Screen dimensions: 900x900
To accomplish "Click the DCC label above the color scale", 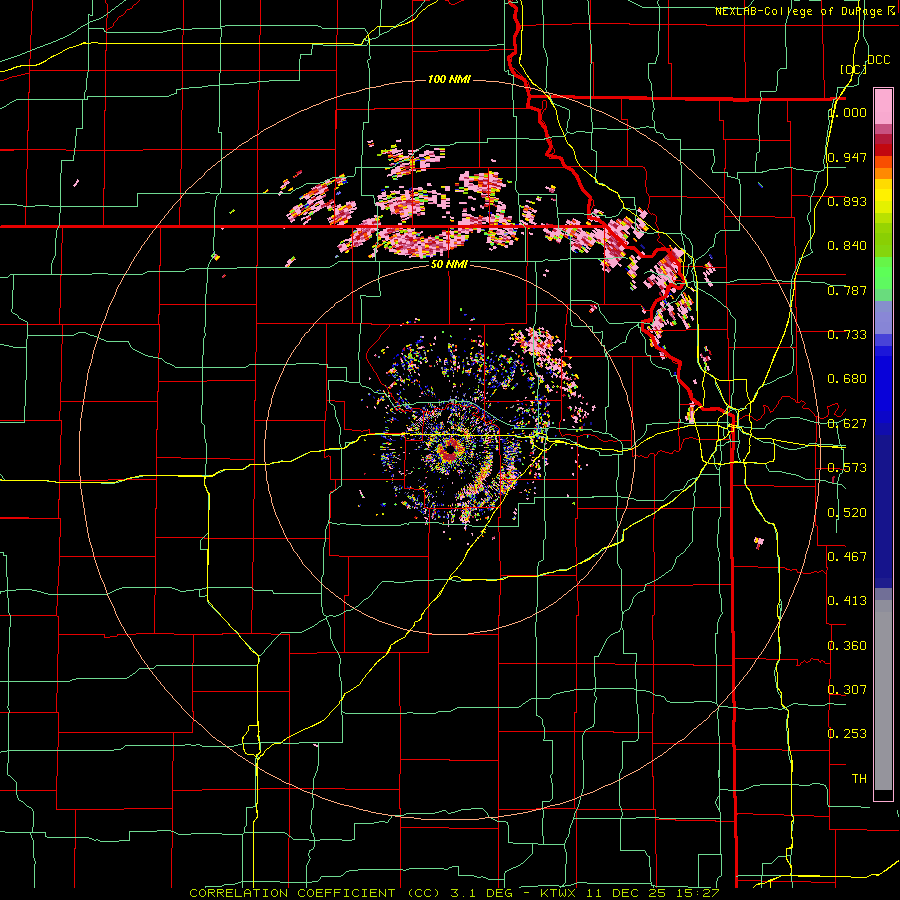I will 878,60.
